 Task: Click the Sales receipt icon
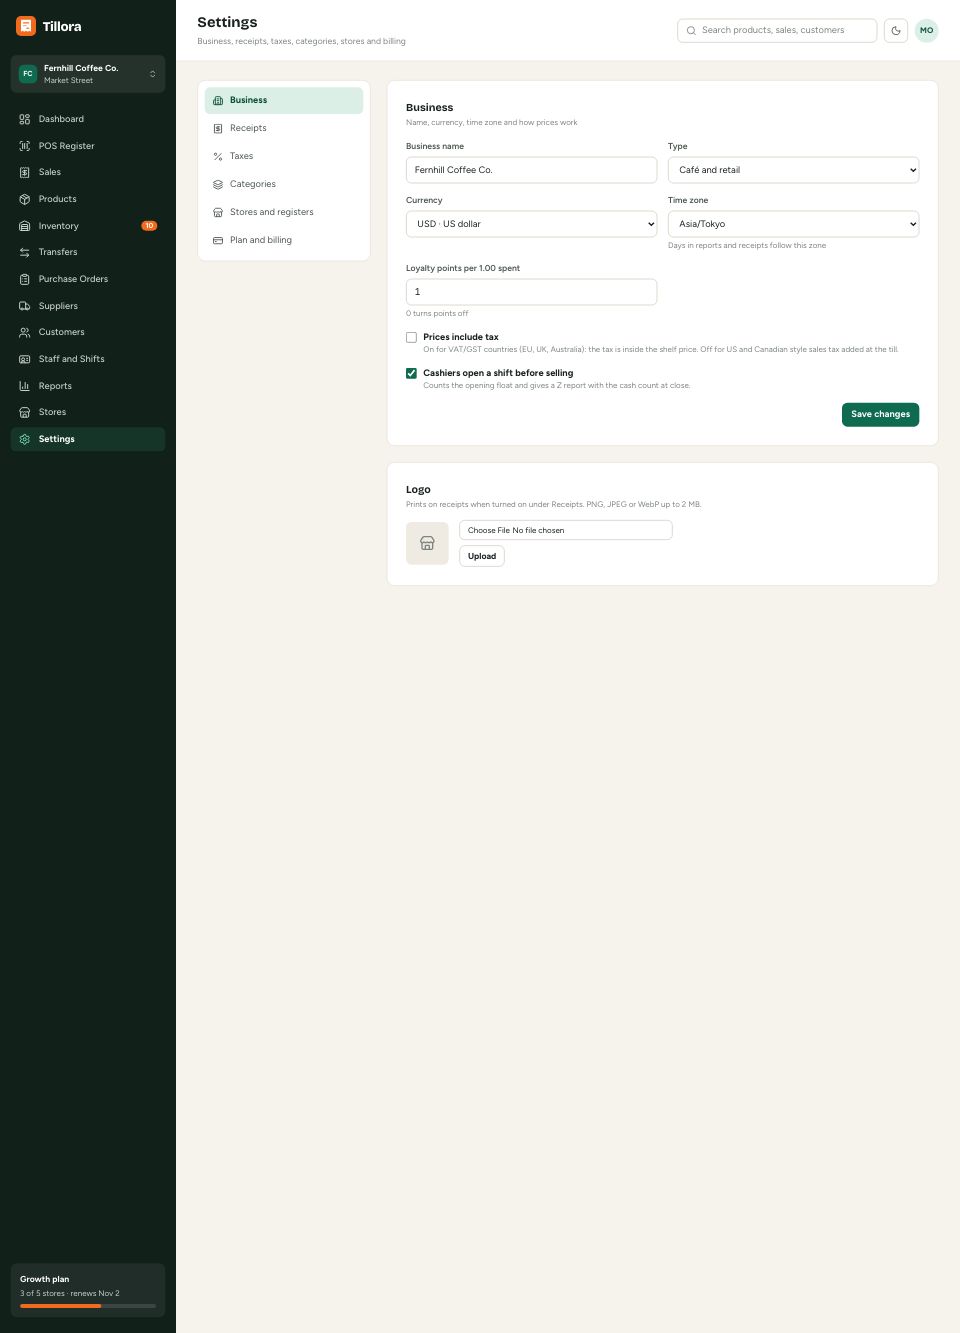(25, 172)
